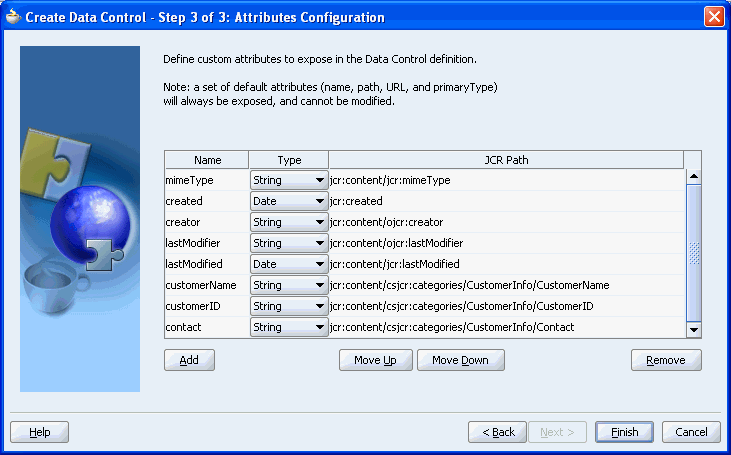Click path ending CustomerInfo/CustomerName
731x455 pixels.
pyautogui.click(x=507, y=285)
